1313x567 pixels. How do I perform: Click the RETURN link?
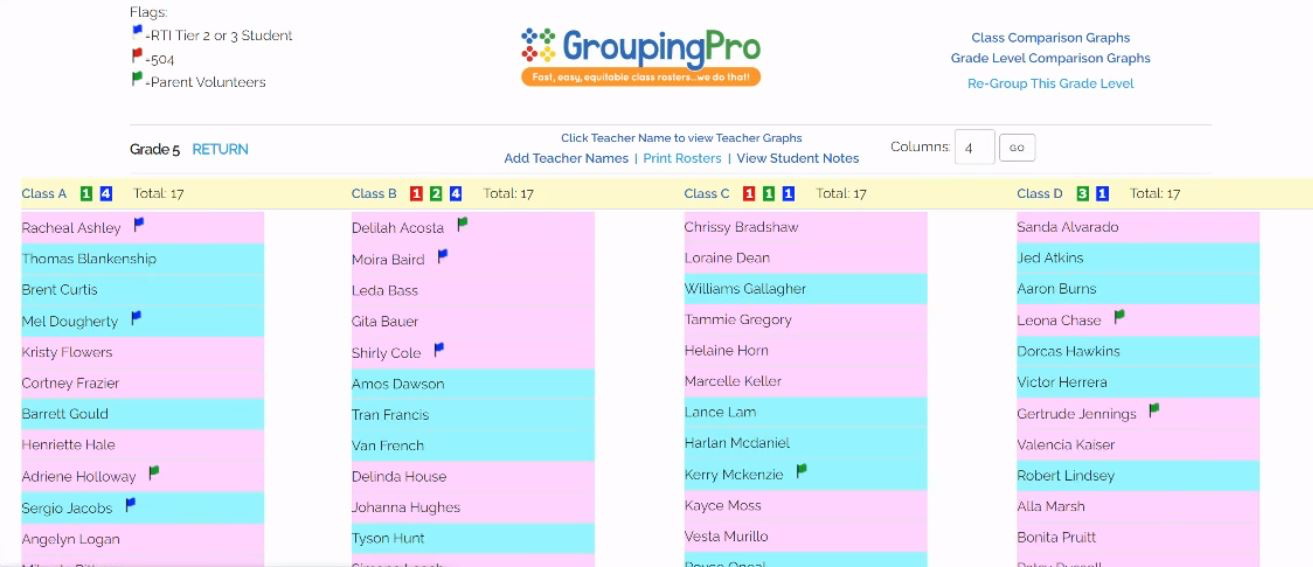click(220, 149)
